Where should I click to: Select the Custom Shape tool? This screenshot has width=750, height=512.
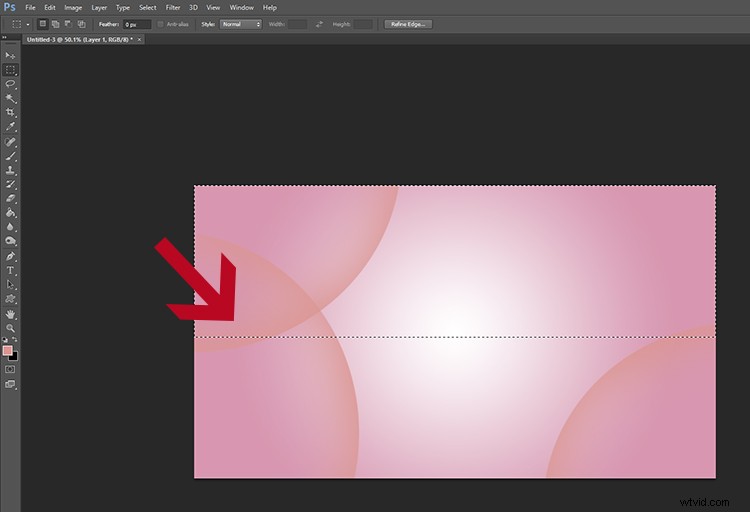(10, 299)
